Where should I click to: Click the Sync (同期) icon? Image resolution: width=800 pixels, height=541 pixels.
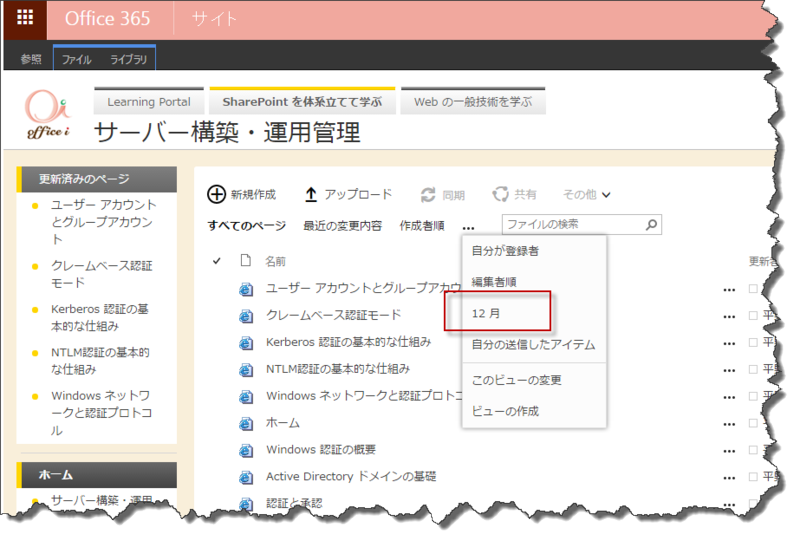[x=428, y=195]
